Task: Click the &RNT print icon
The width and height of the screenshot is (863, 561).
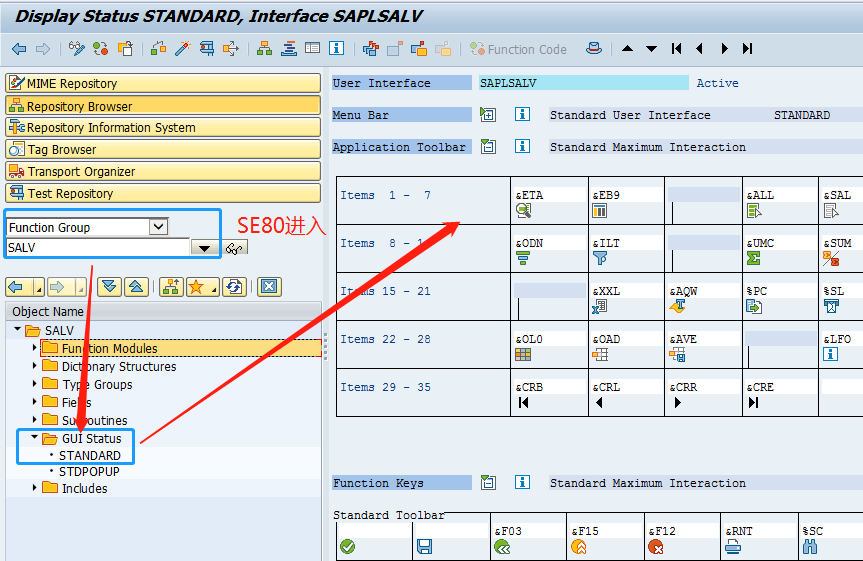Action: pyautogui.click(x=733, y=547)
